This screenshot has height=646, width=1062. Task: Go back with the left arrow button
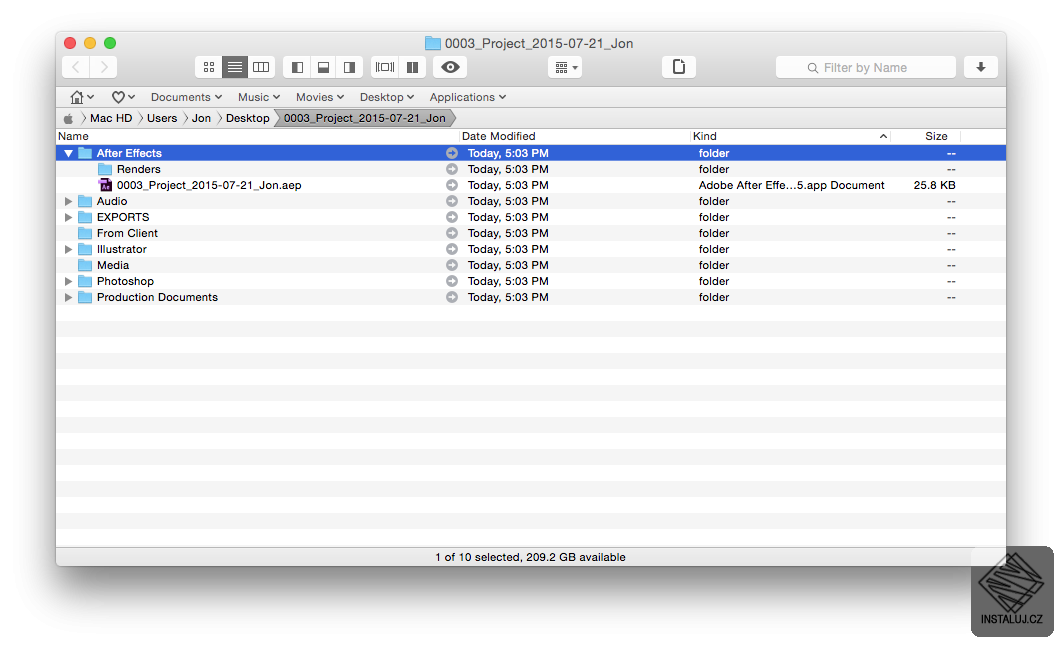pyautogui.click(x=76, y=67)
